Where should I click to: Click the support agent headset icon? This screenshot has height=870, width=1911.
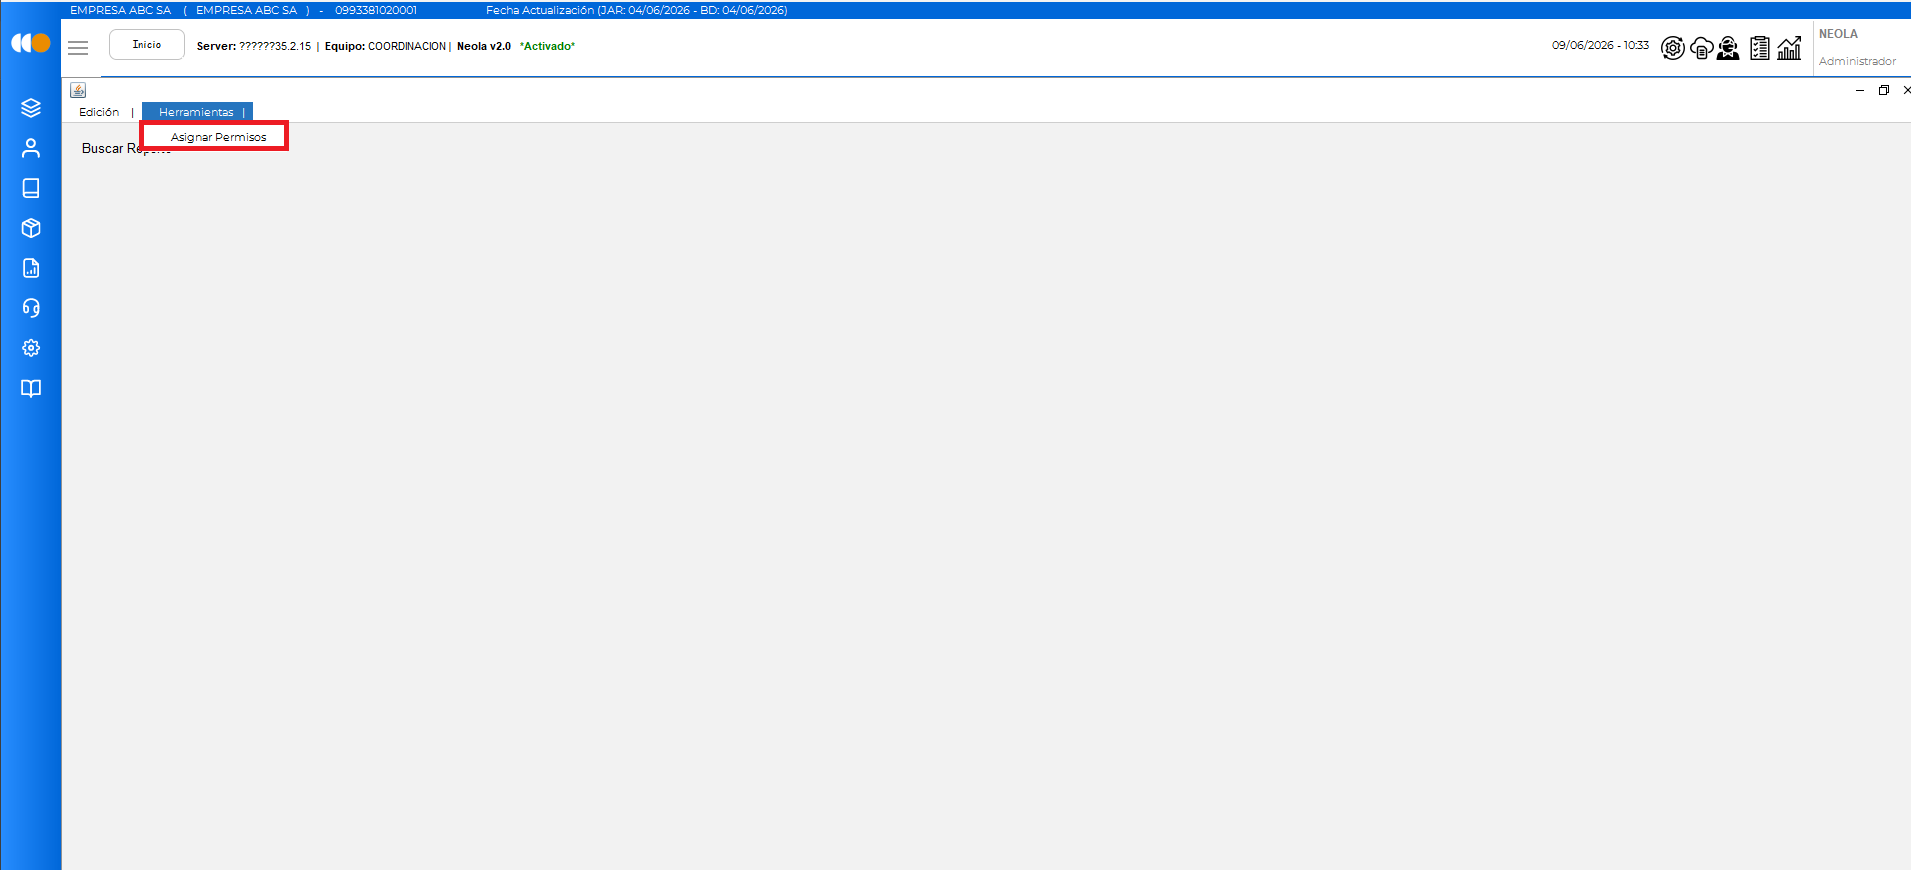tap(1728, 47)
